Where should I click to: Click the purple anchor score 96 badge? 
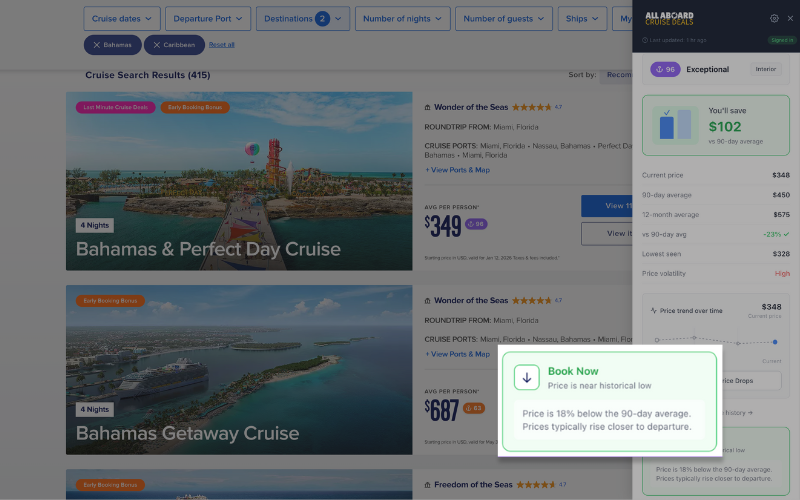coord(664,69)
